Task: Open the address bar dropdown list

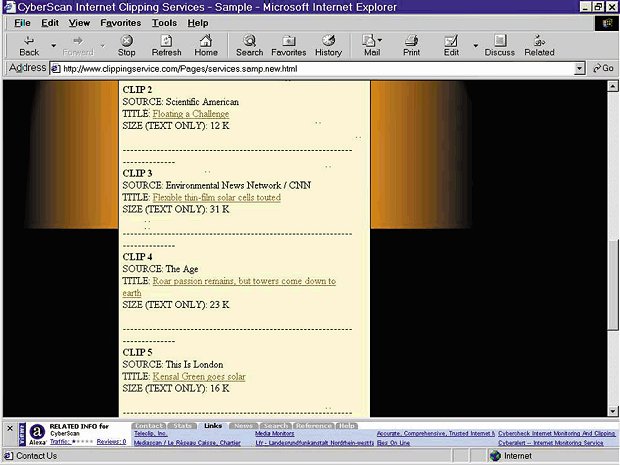Action: click(579, 68)
